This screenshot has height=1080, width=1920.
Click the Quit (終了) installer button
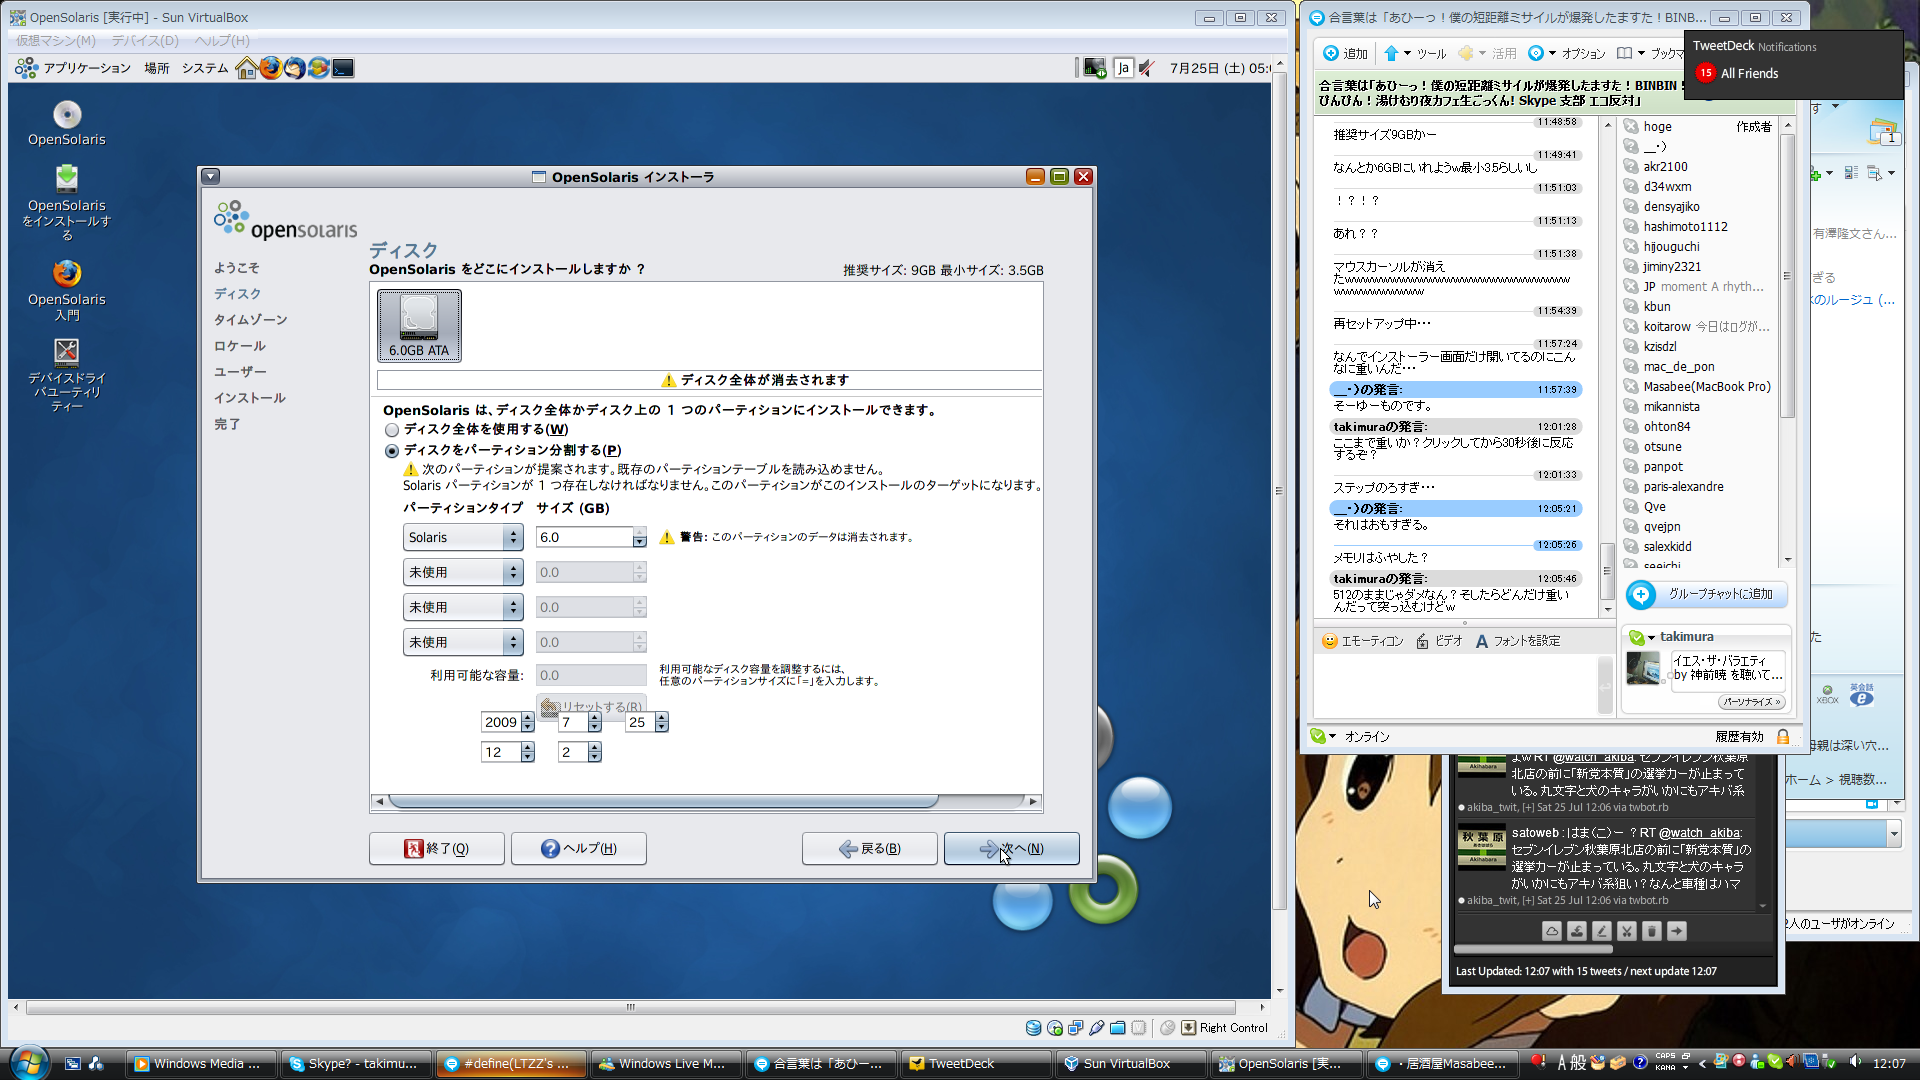point(436,848)
